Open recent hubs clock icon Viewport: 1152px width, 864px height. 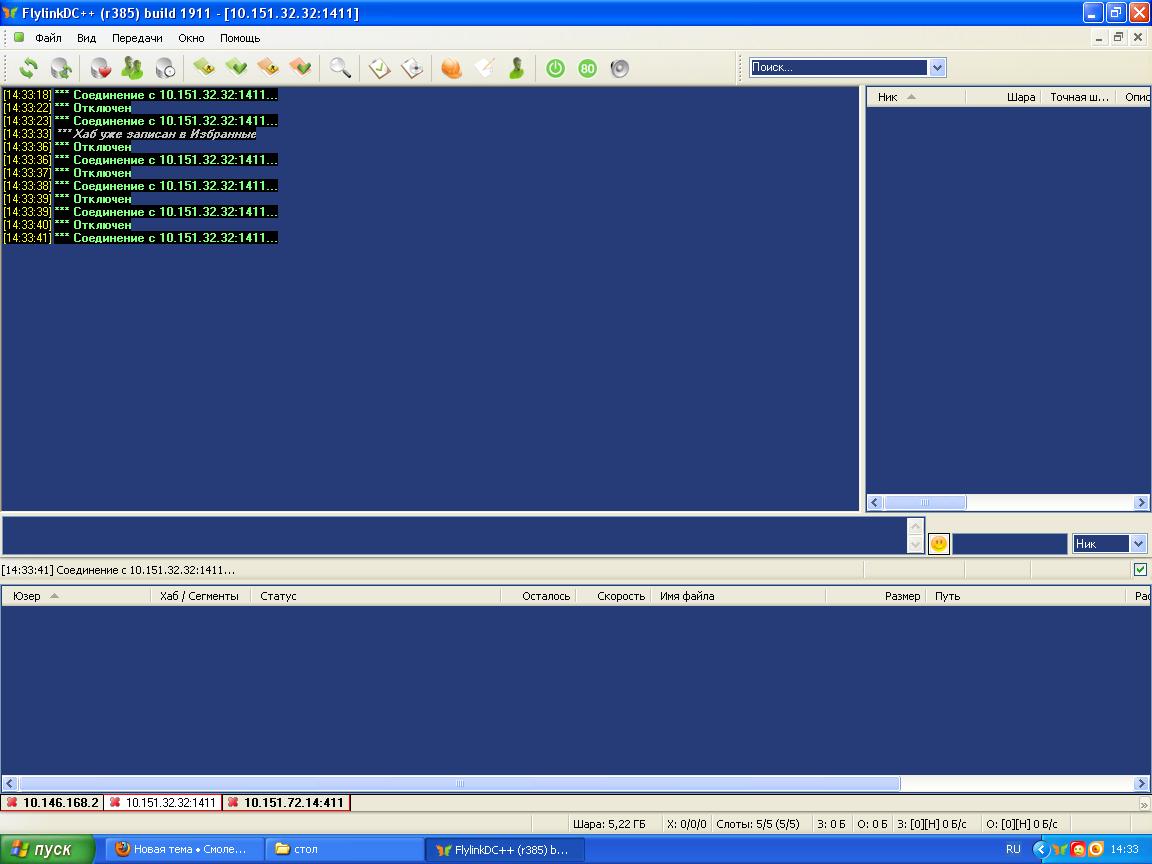point(165,68)
